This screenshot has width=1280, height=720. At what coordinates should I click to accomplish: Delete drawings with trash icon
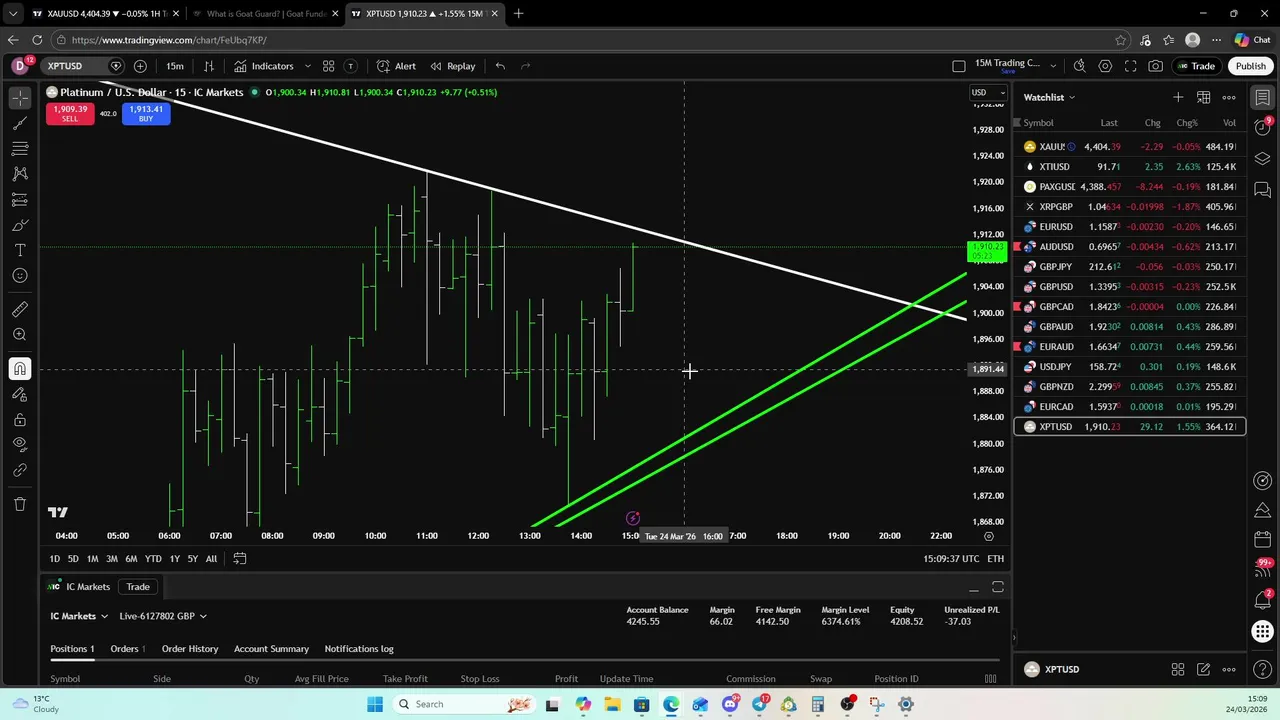20,504
